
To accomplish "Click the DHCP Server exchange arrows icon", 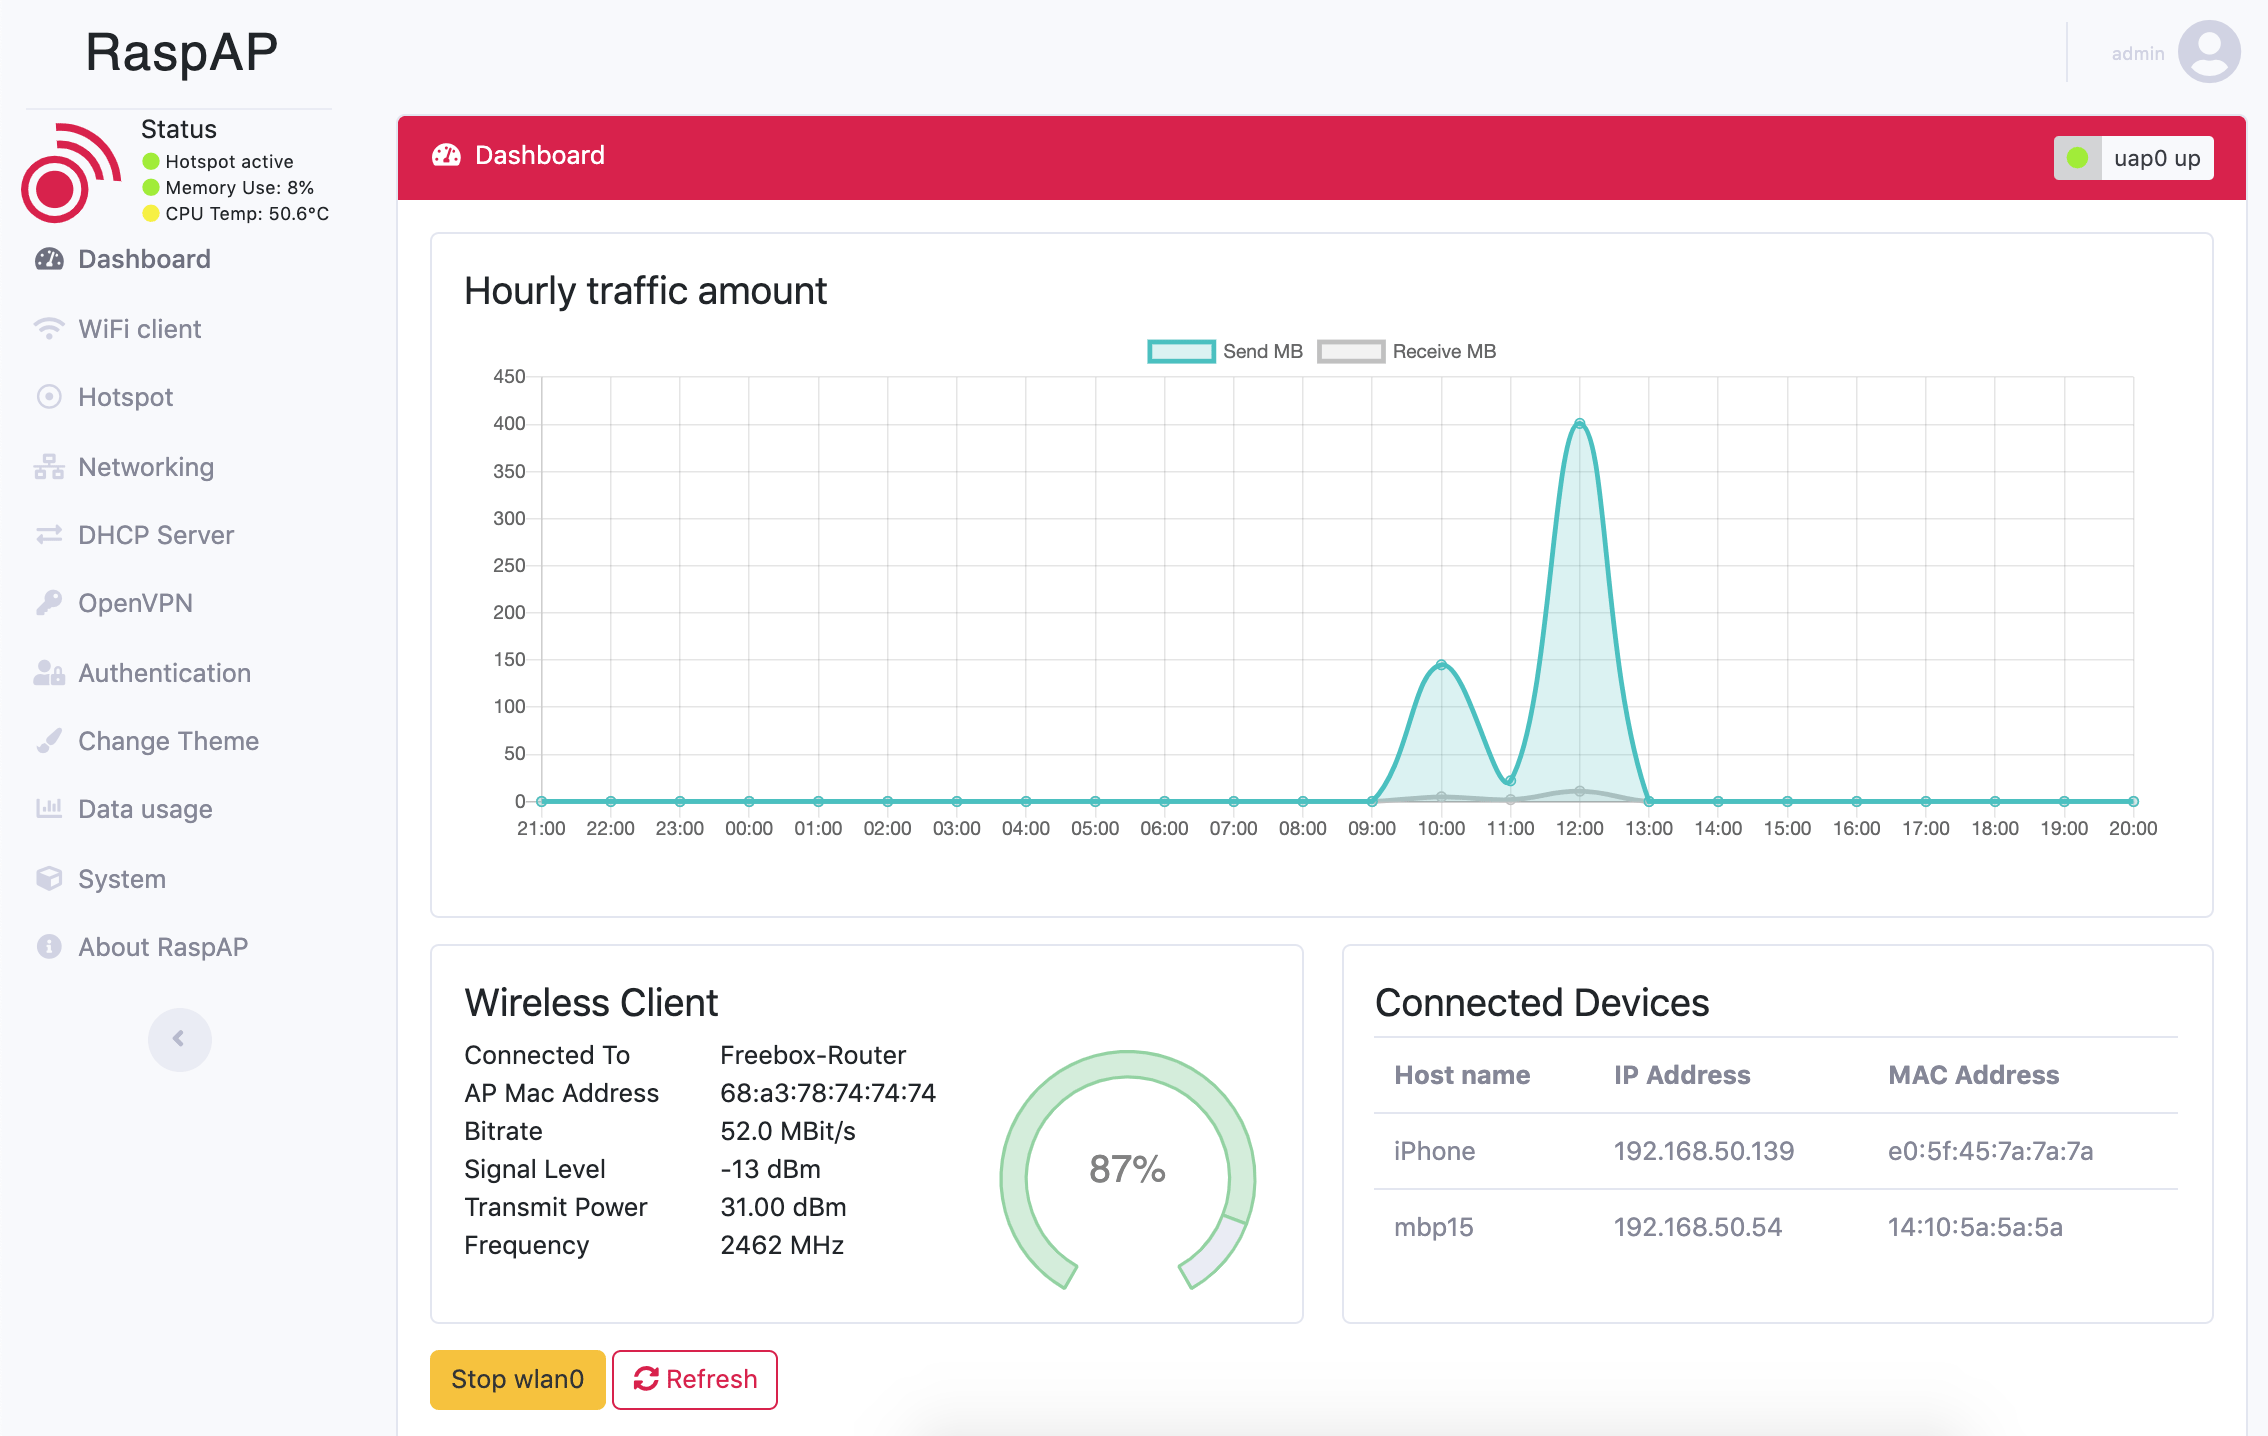I will click(x=49, y=535).
